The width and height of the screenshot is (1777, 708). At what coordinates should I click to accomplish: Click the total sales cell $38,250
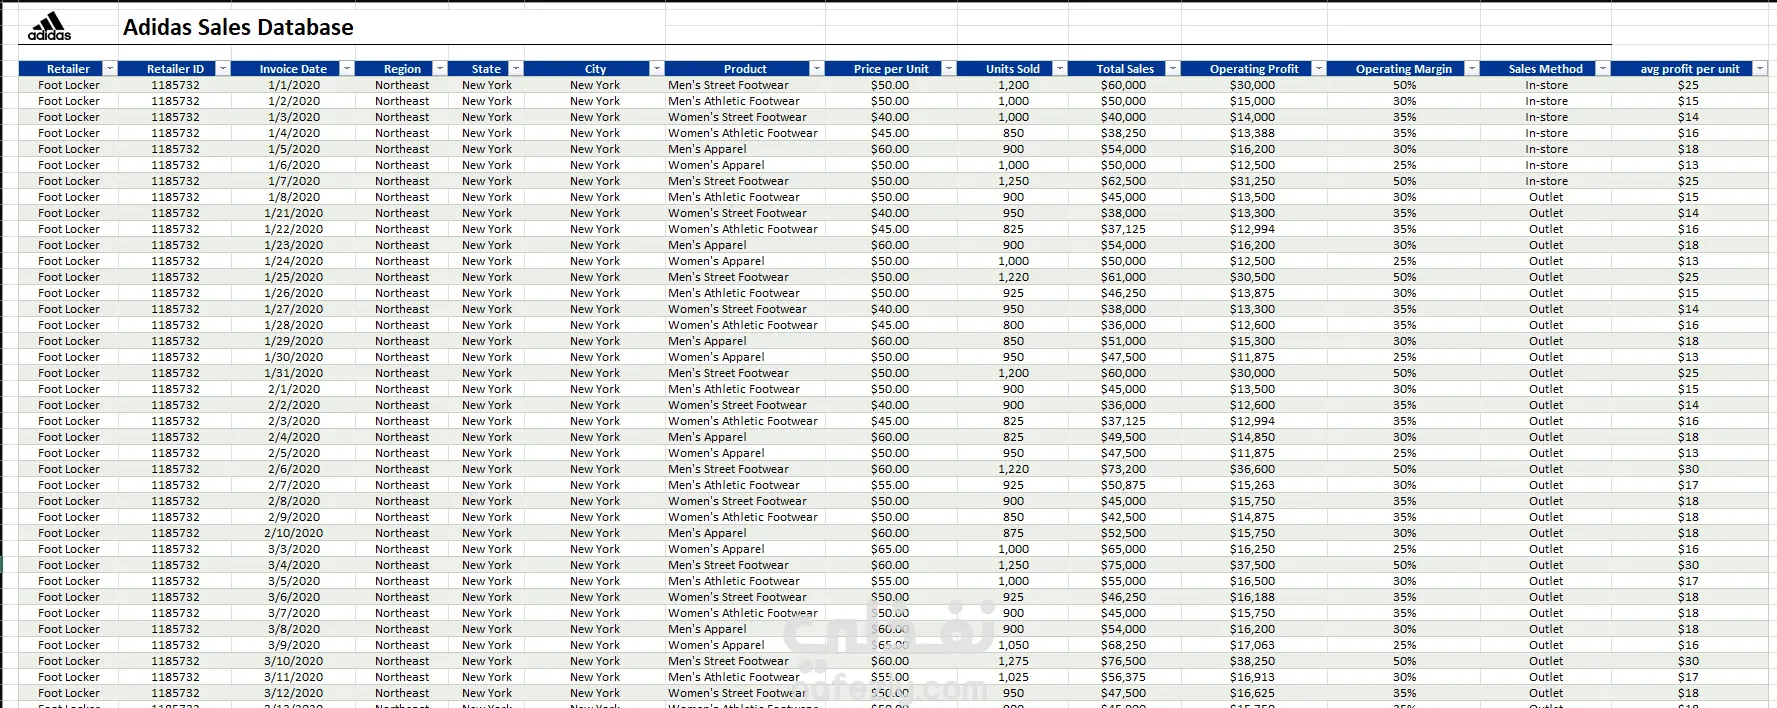1124,133
